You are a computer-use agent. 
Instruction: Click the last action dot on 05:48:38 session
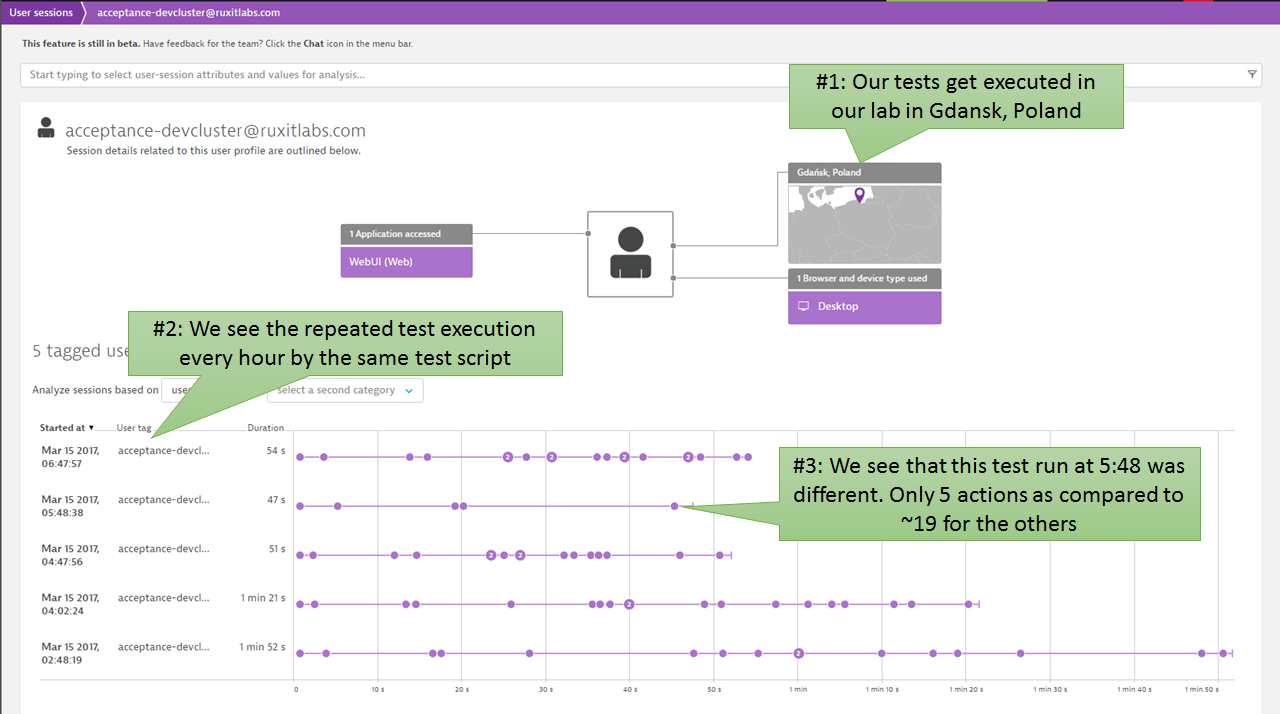click(x=675, y=506)
